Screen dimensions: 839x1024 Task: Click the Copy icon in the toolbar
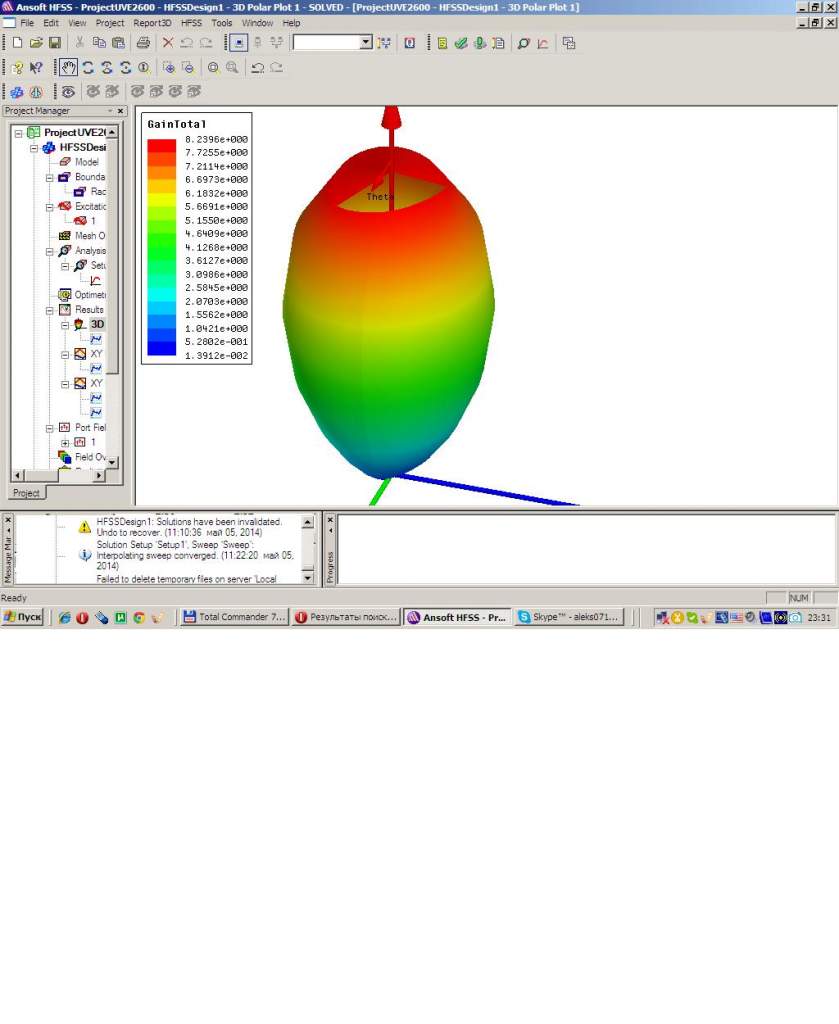tap(99, 43)
